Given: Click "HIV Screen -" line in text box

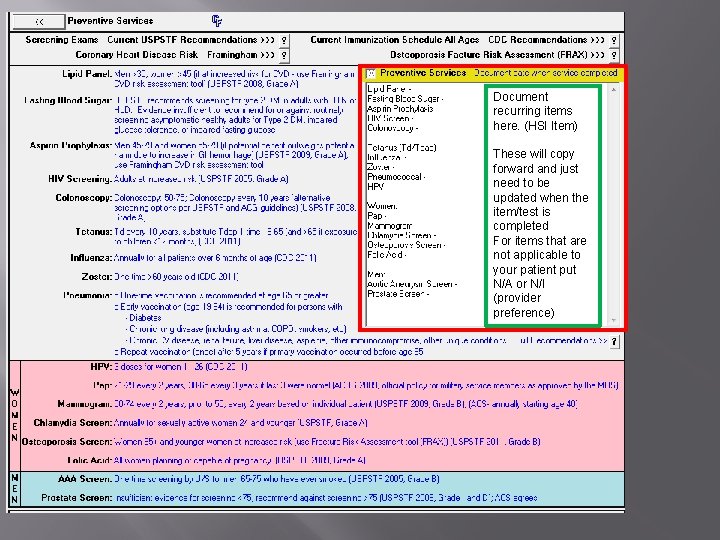Looking at the screenshot, I should (390, 118).
